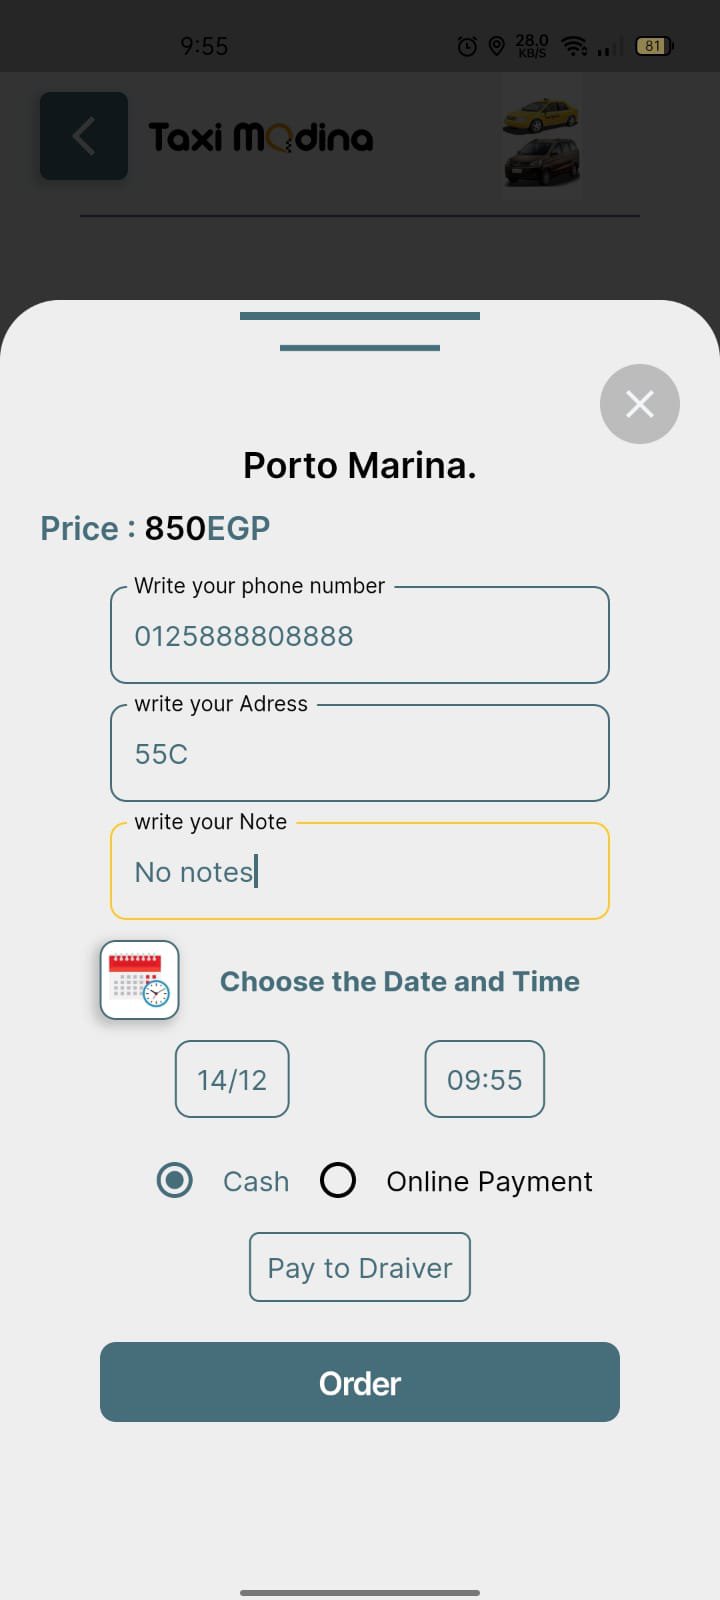Tap the battery indicator icon

pos(654,46)
